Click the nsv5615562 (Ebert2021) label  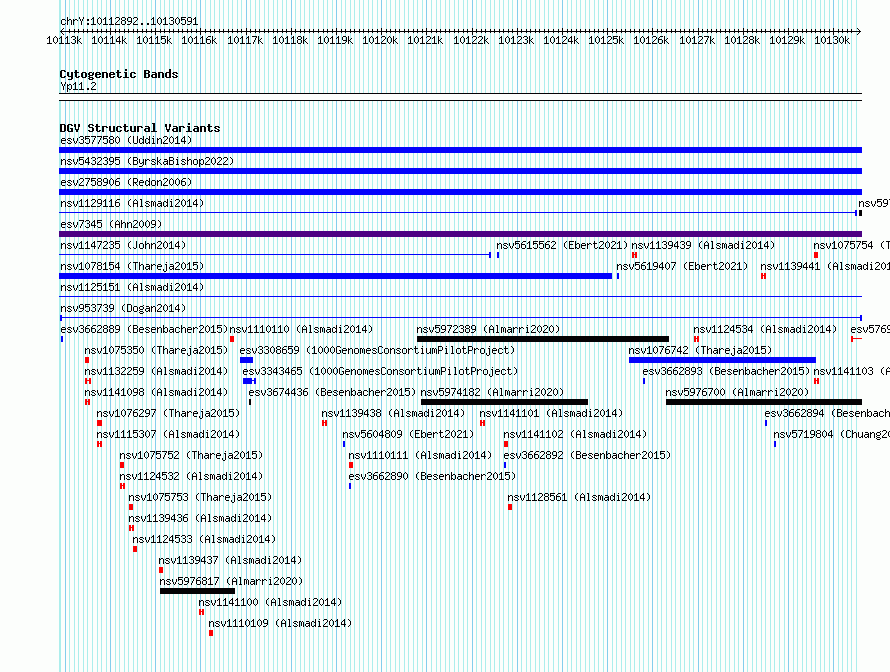(x=562, y=245)
